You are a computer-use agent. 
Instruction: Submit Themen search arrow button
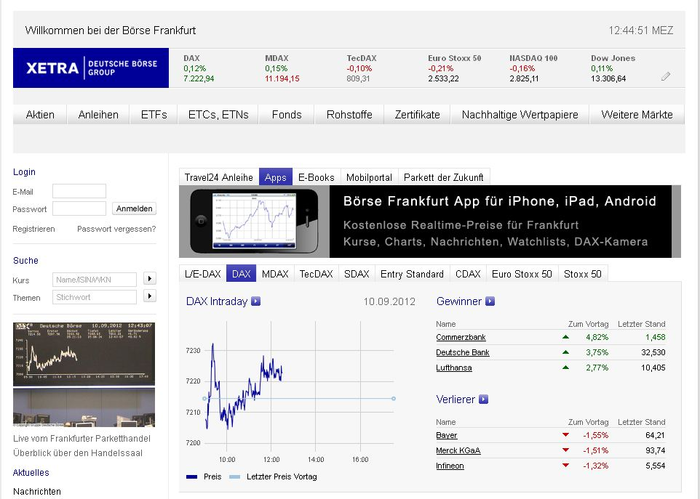click(150, 296)
